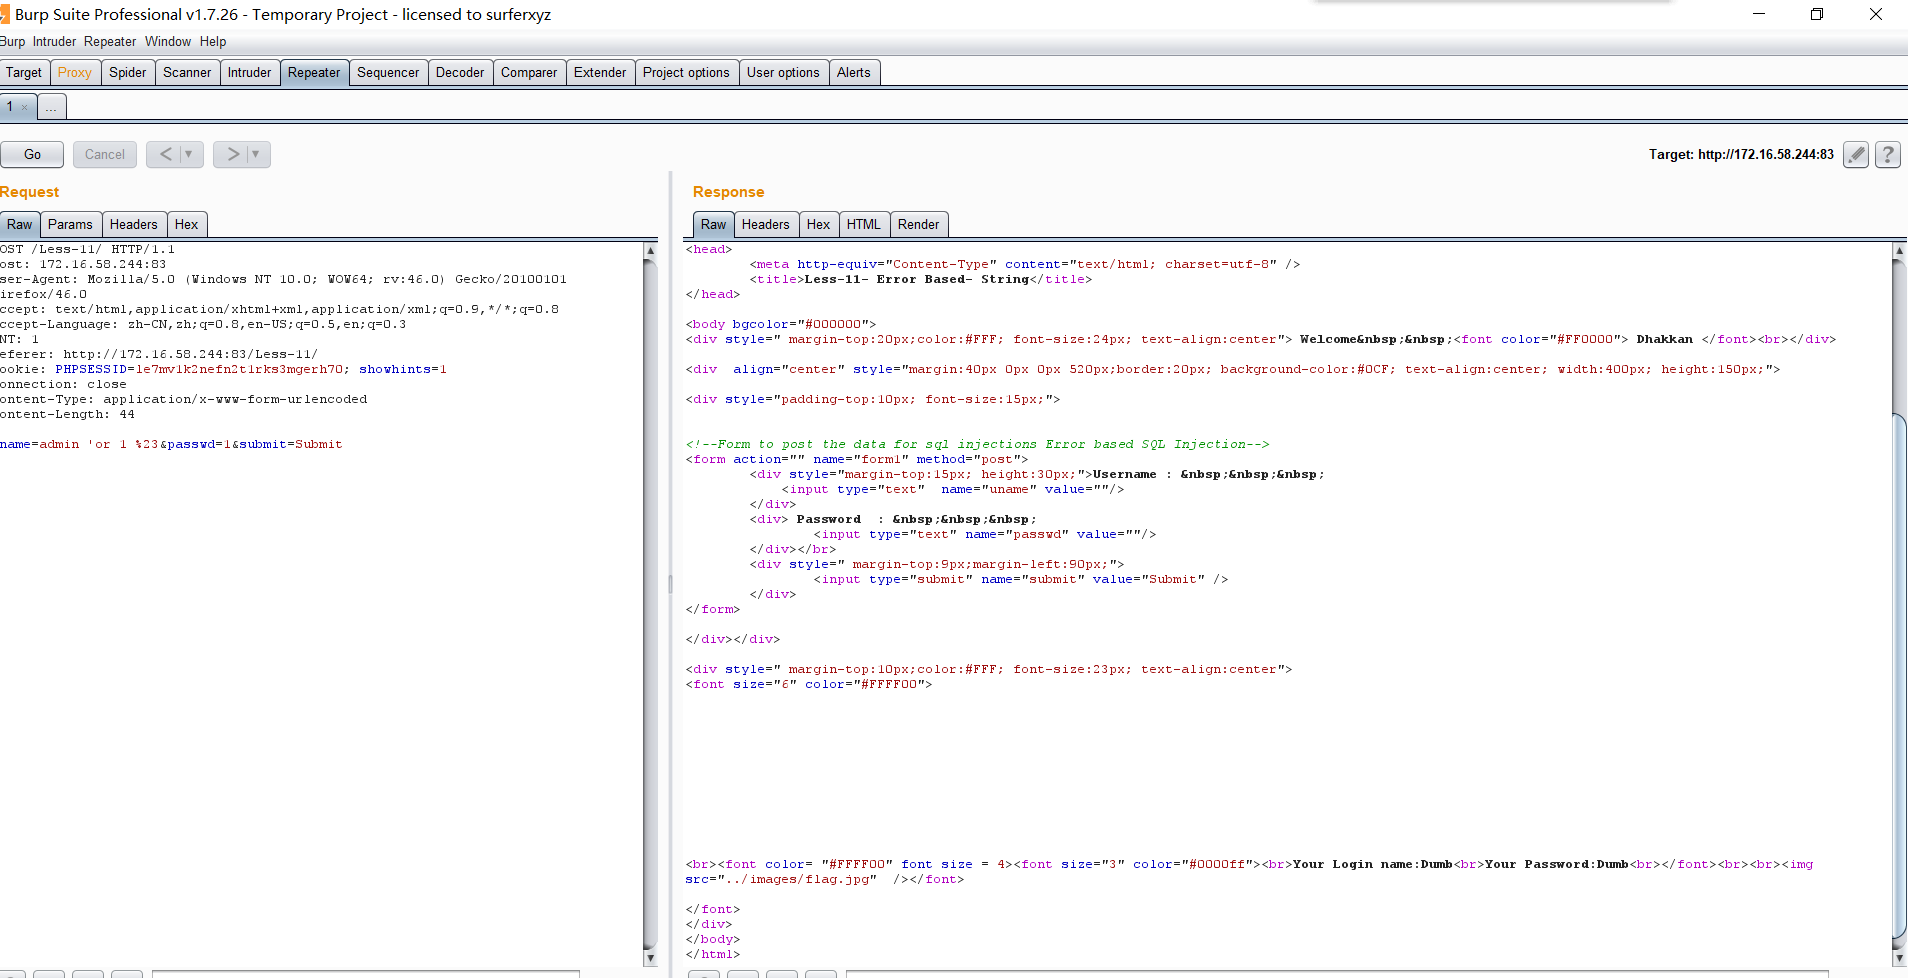
Task: Select the Headers tab in the Request pane
Action: click(x=133, y=224)
